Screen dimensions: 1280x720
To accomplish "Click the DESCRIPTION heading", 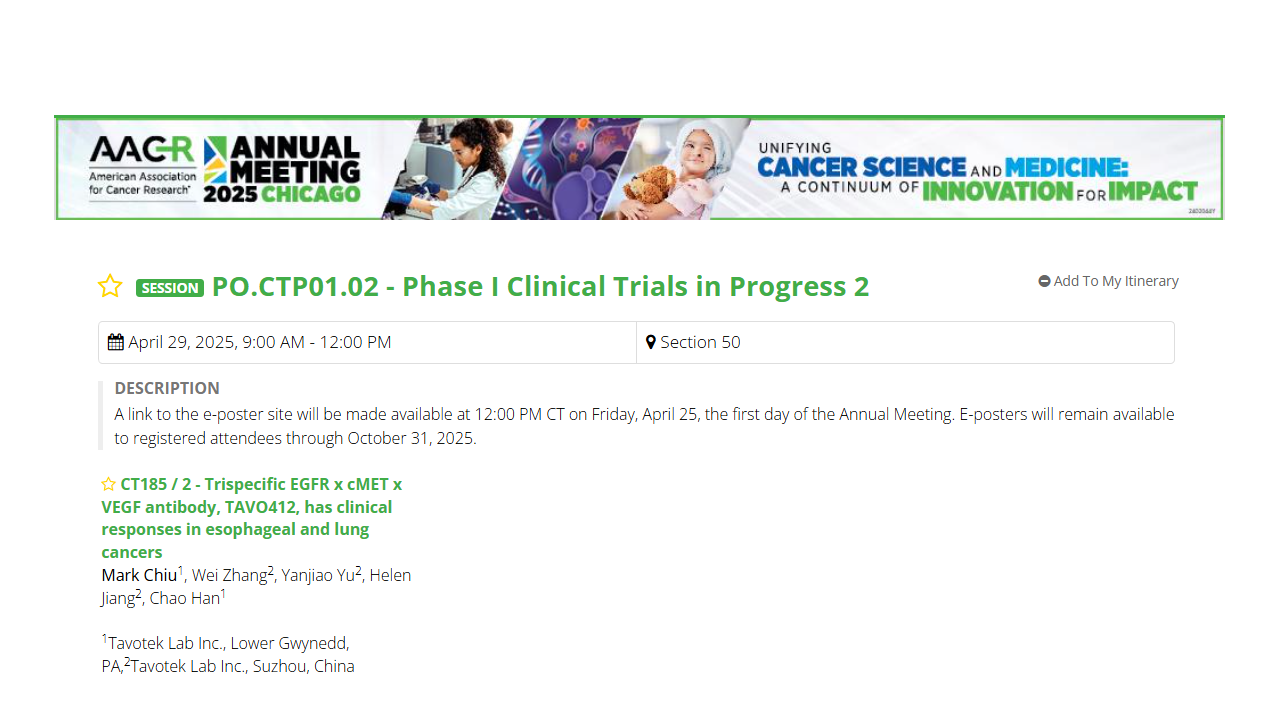I will tap(167, 388).
